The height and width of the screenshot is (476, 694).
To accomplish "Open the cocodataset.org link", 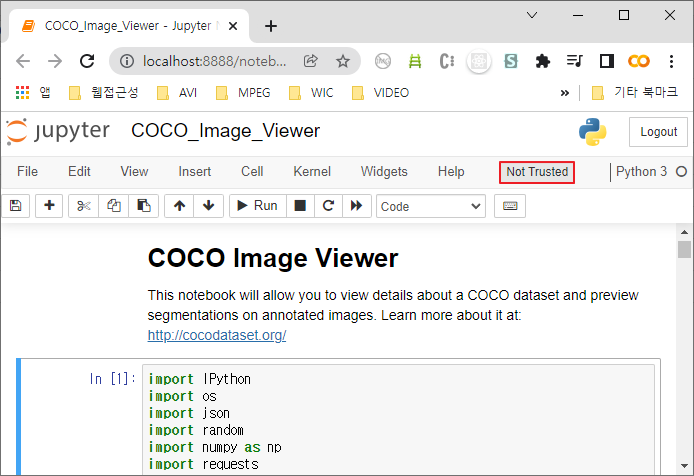I will point(217,335).
